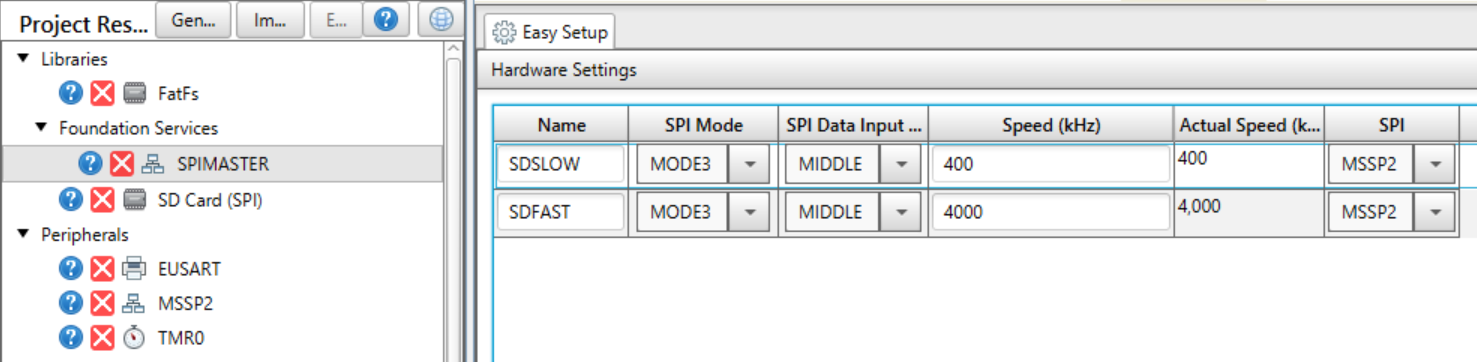Click the globe icon button
Screen dimensions: 1477x362
441,20
